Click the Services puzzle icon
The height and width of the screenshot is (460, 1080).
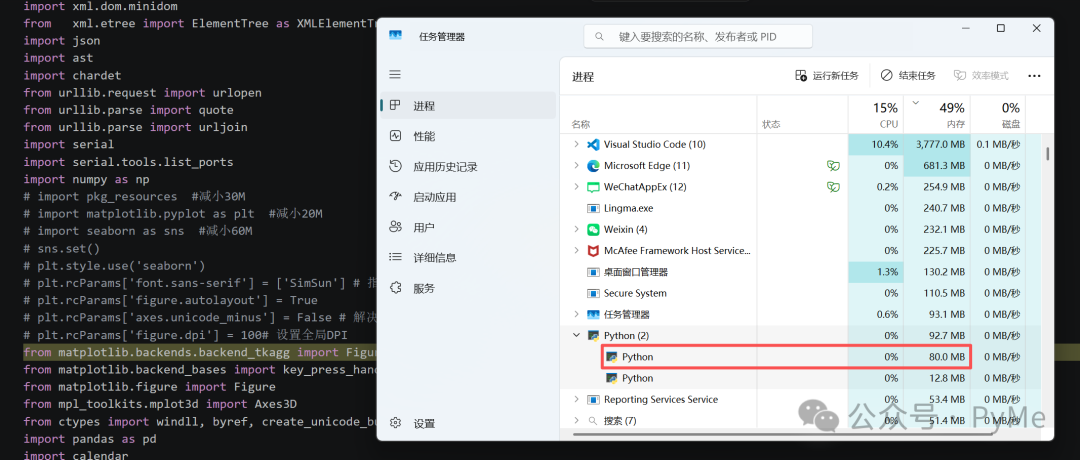(395, 288)
